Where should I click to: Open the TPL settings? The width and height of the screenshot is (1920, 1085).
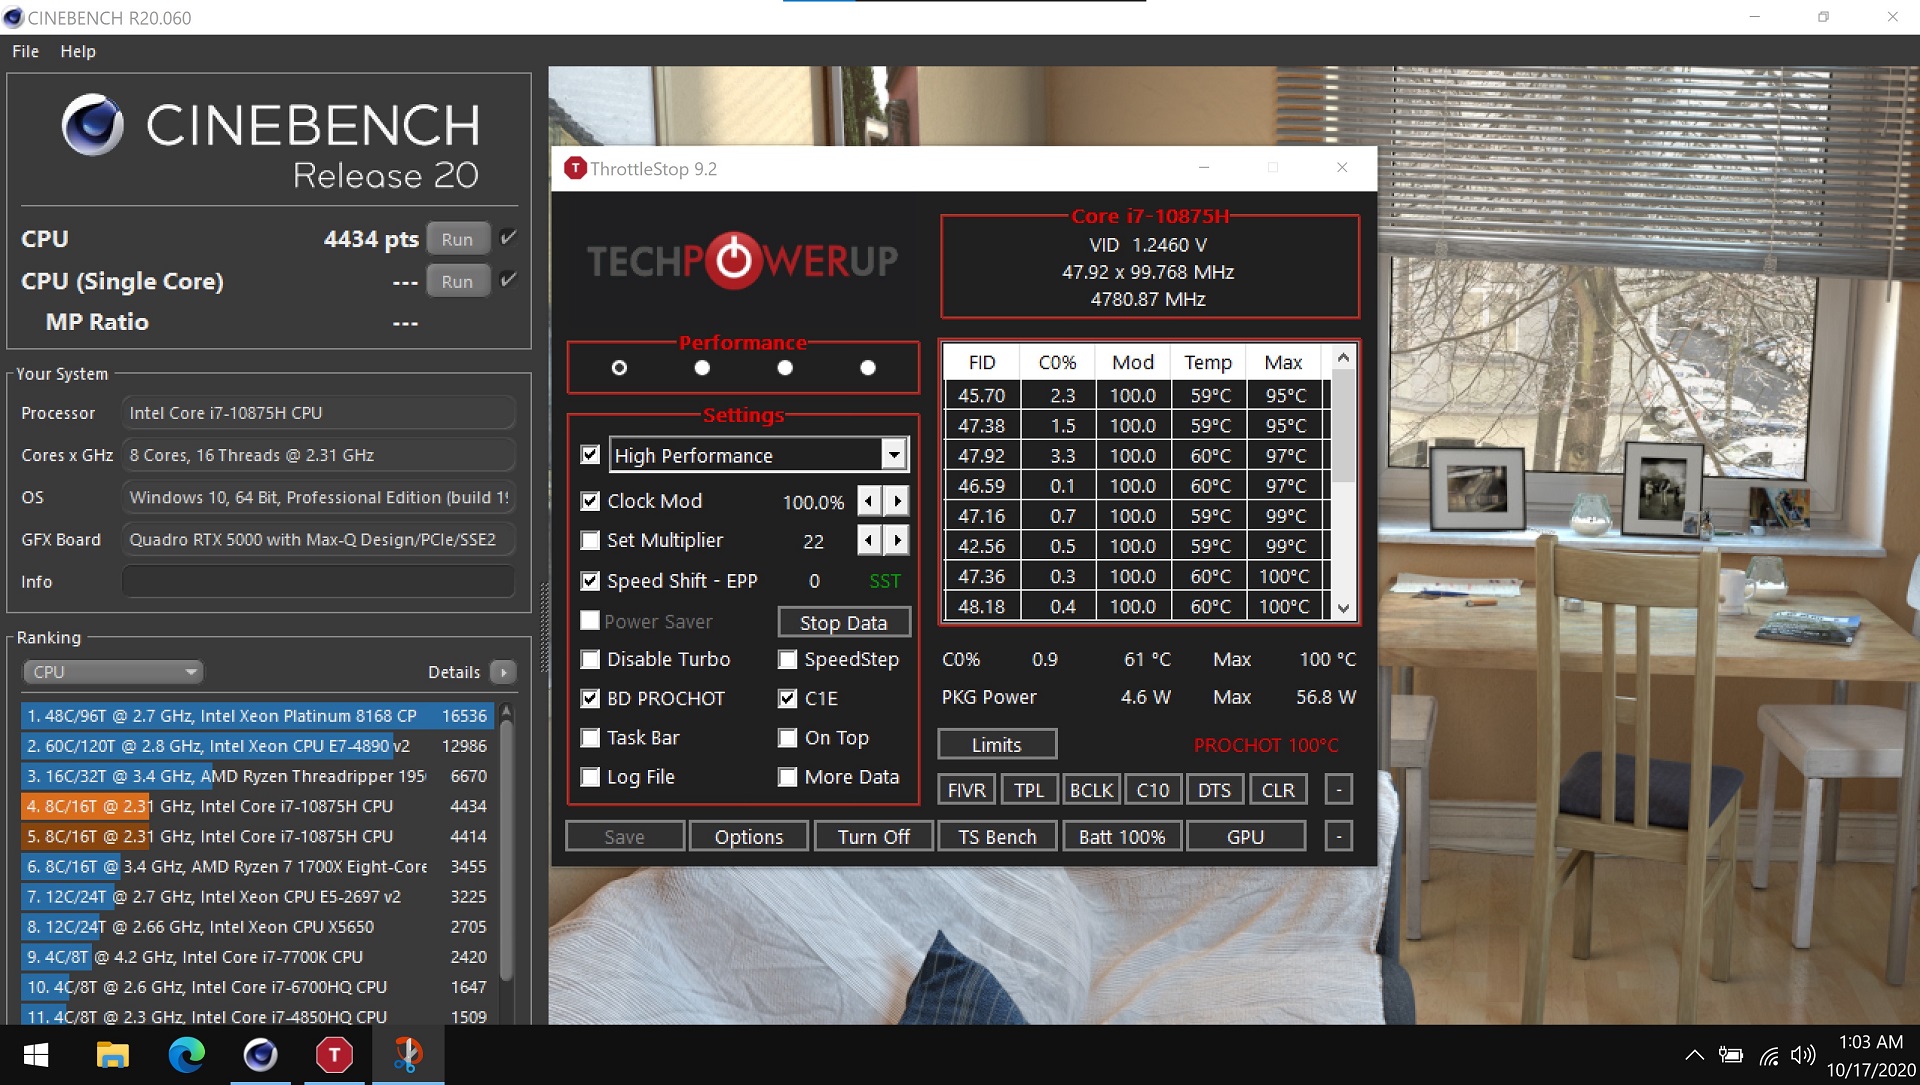tap(1029, 790)
